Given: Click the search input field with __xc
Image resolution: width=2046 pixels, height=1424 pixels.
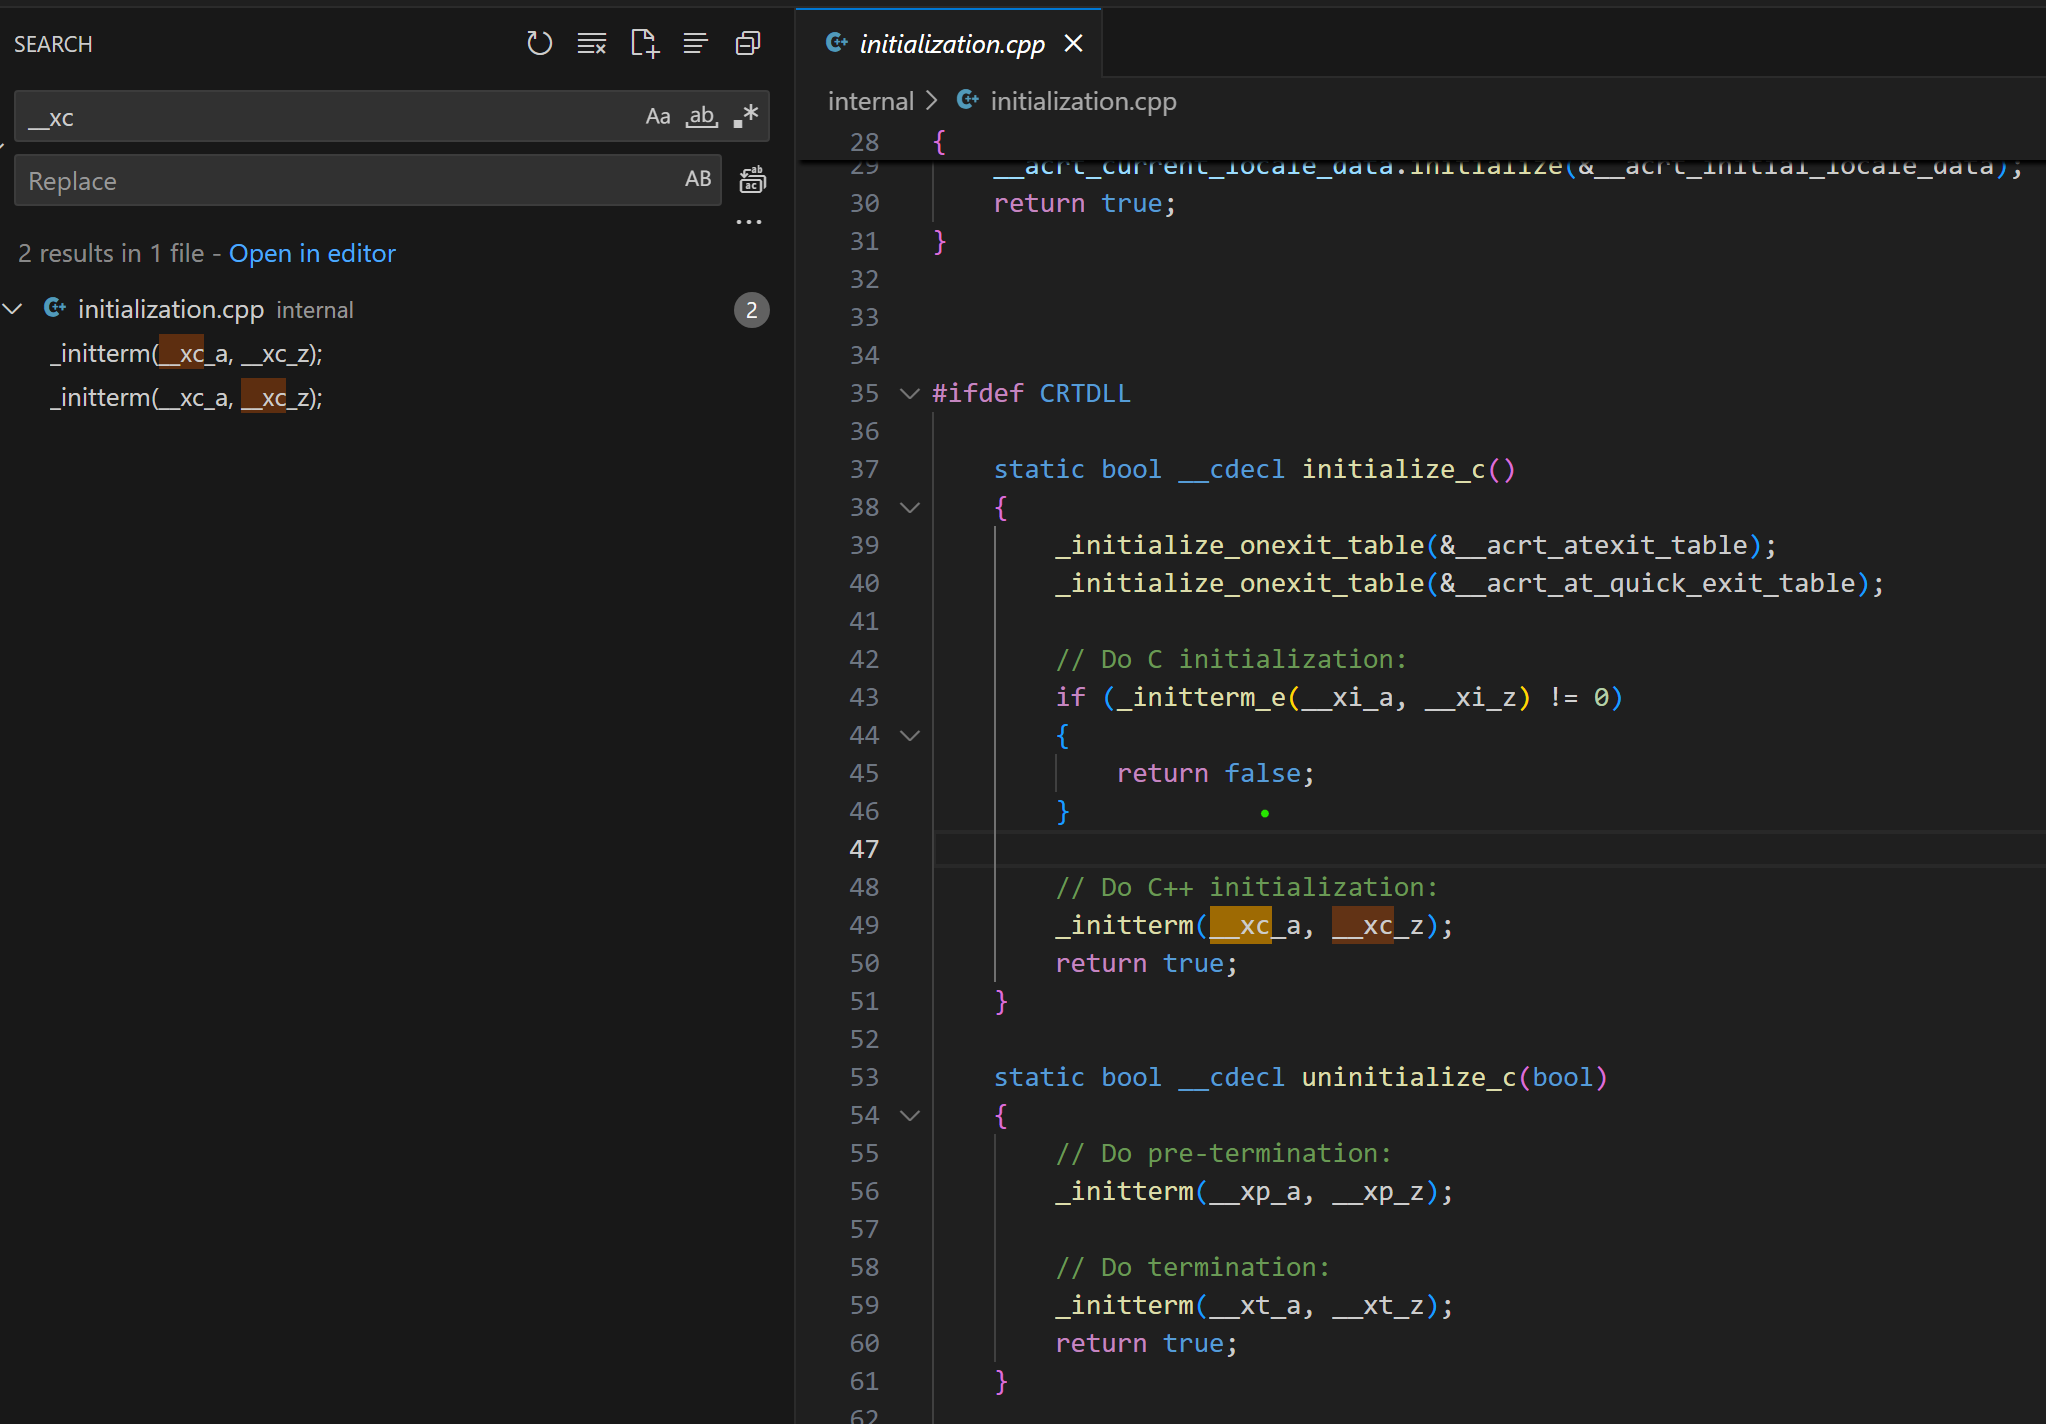Looking at the screenshot, I should point(330,117).
